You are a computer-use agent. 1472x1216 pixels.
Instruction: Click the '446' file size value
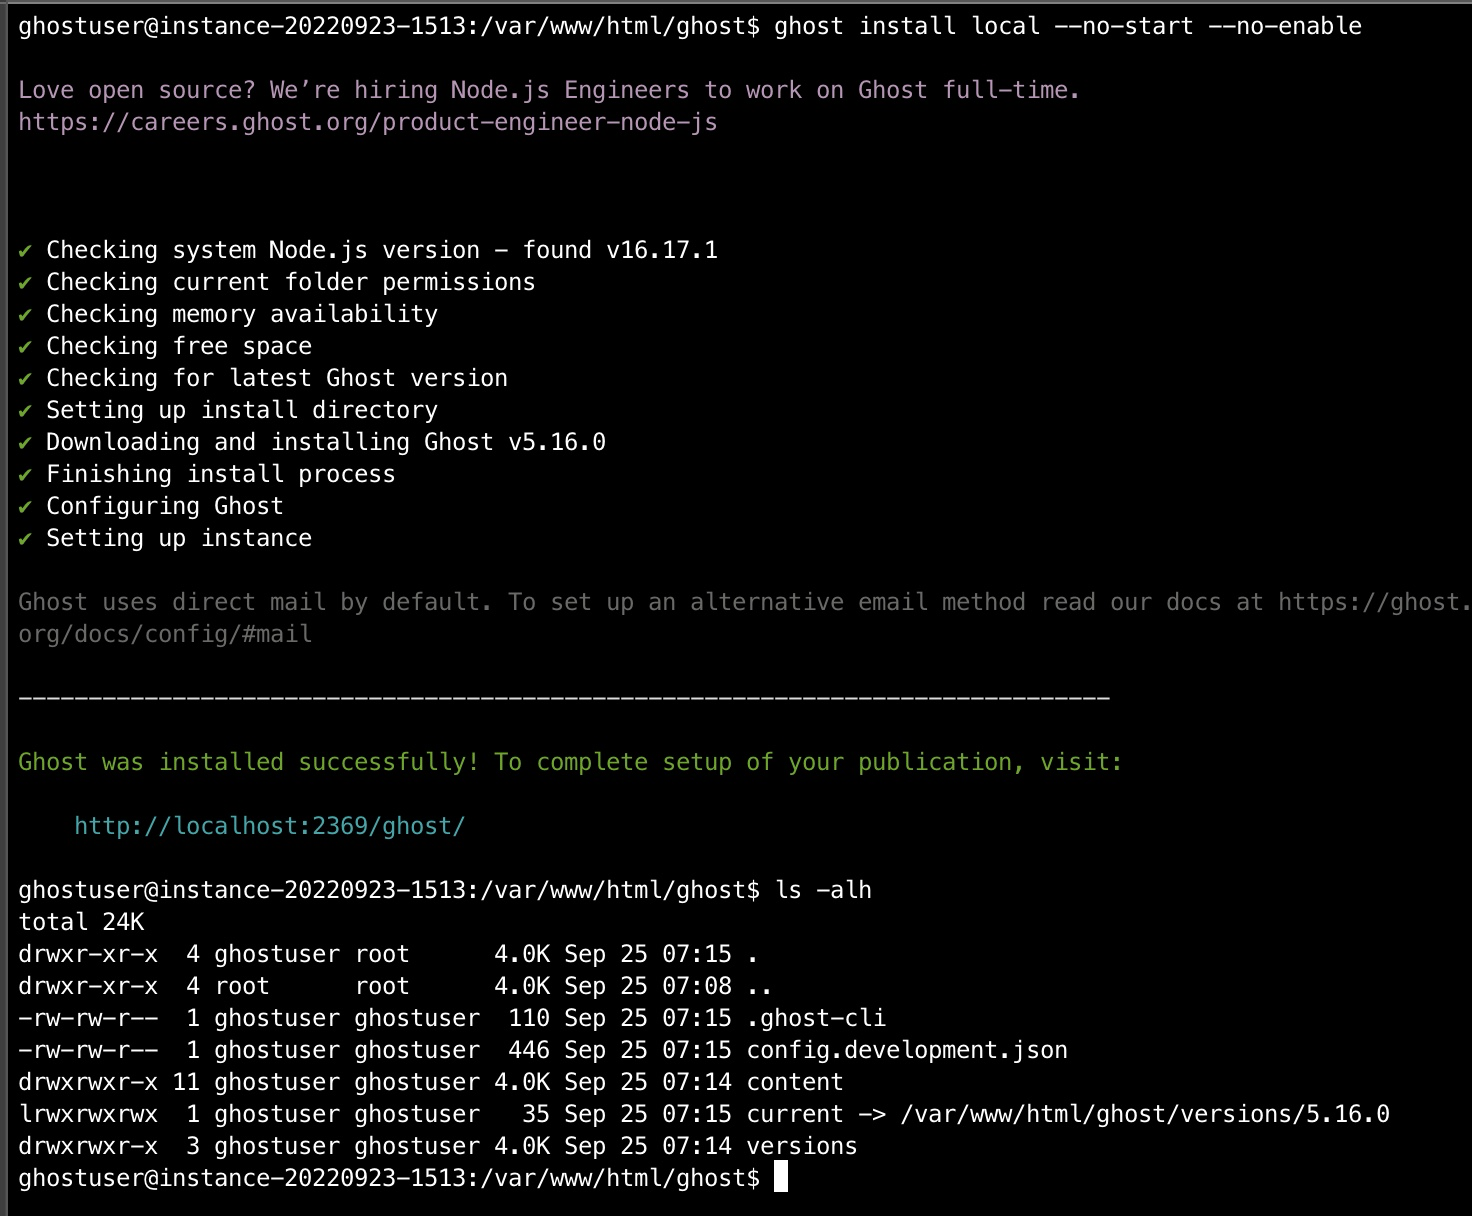click(529, 1050)
